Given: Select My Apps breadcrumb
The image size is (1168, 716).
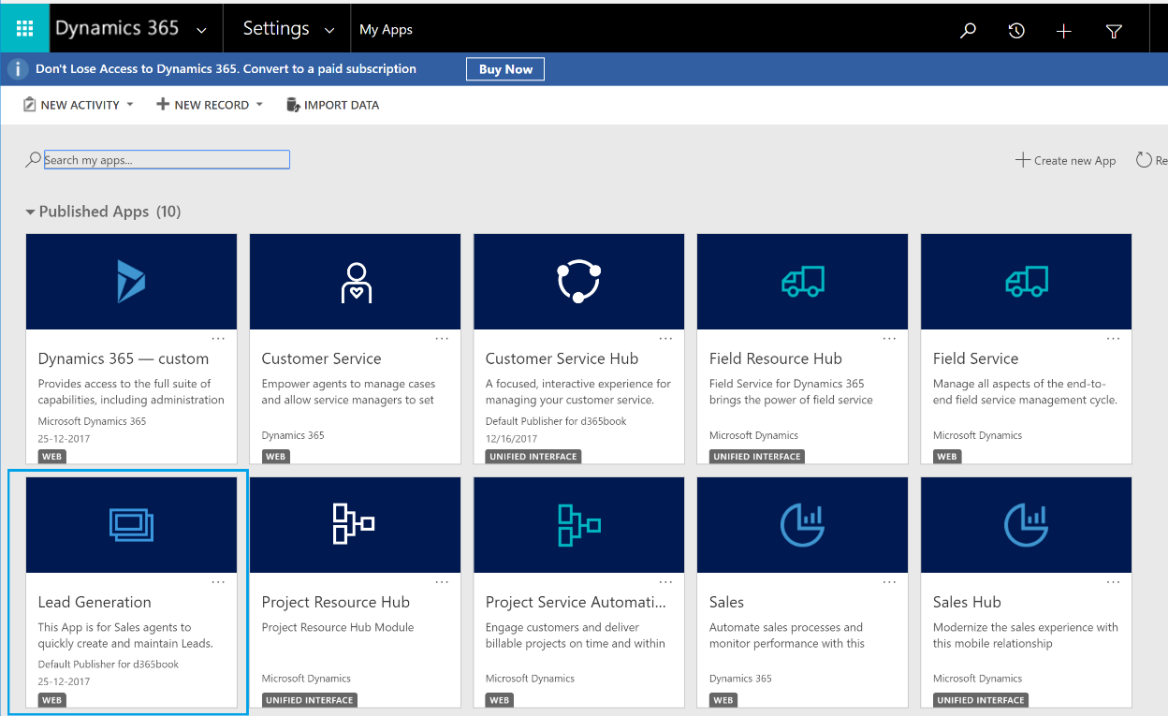Looking at the screenshot, I should [x=385, y=30].
